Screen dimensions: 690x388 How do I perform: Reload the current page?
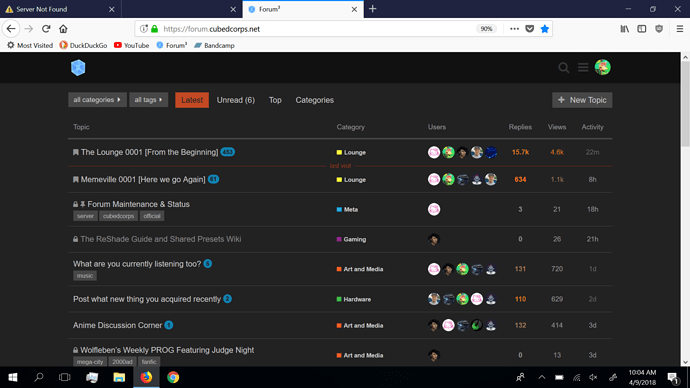click(x=46, y=29)
